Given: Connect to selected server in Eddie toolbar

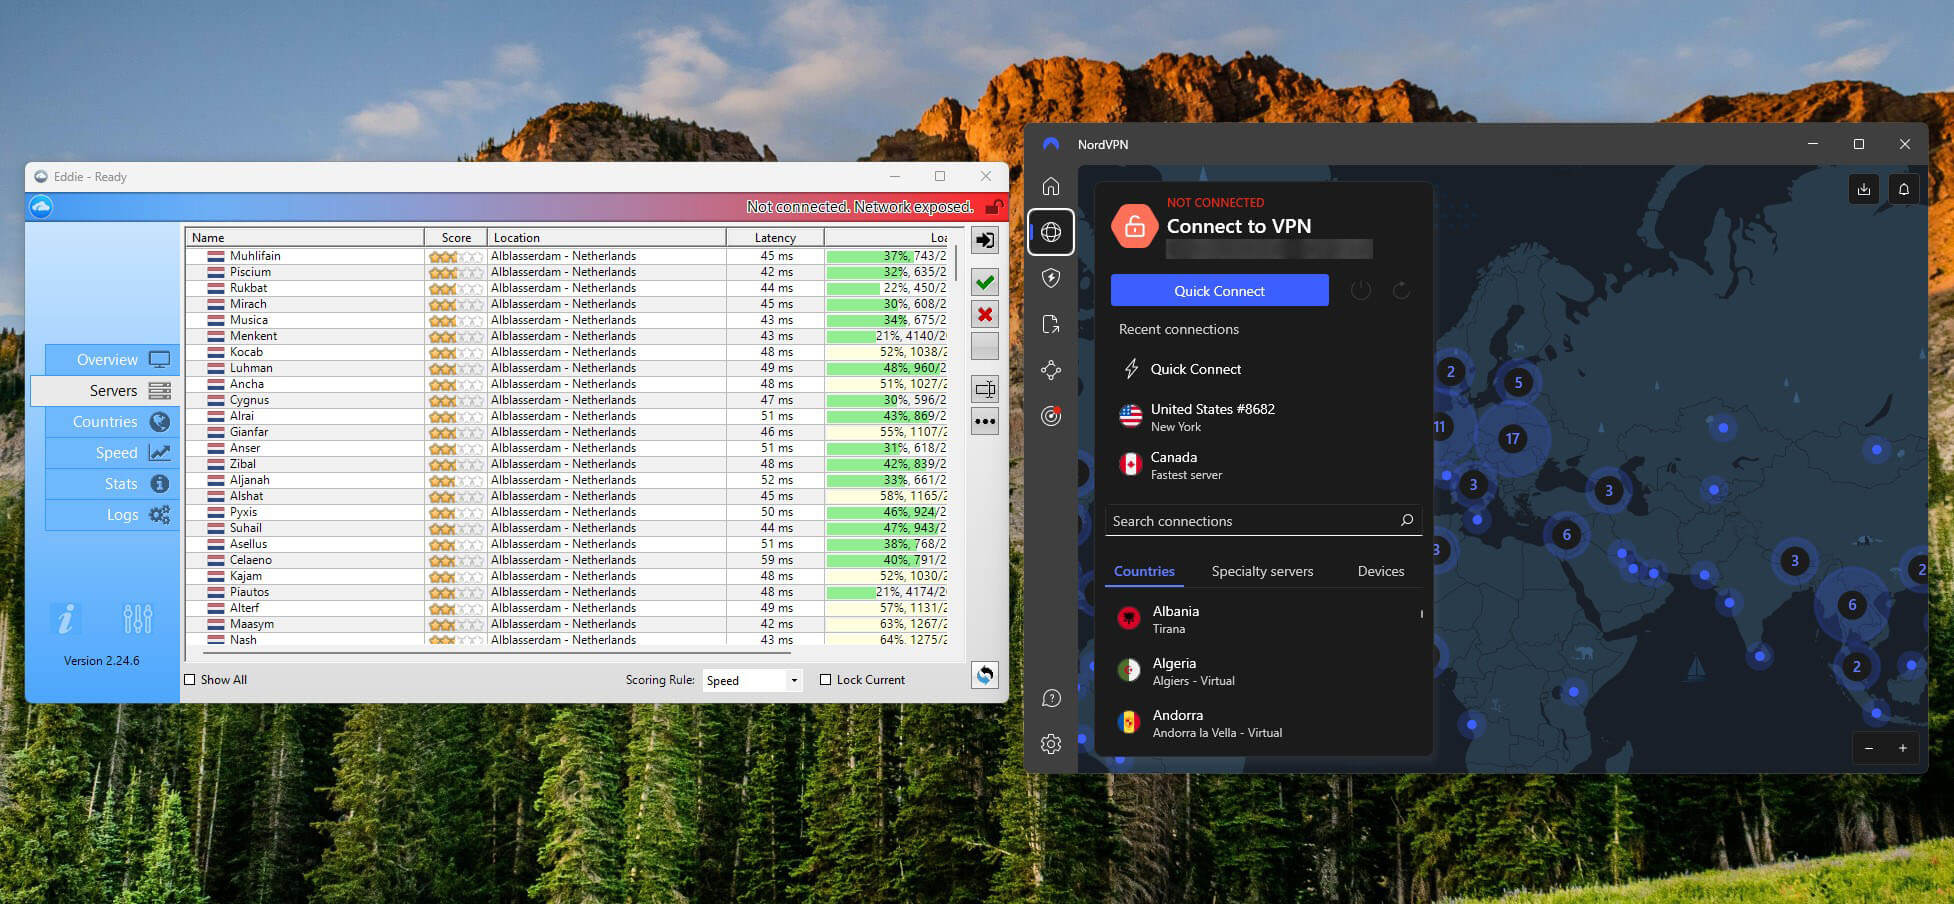Looking at the screenshot, I should pyautogui.click(x=984, y=240).
